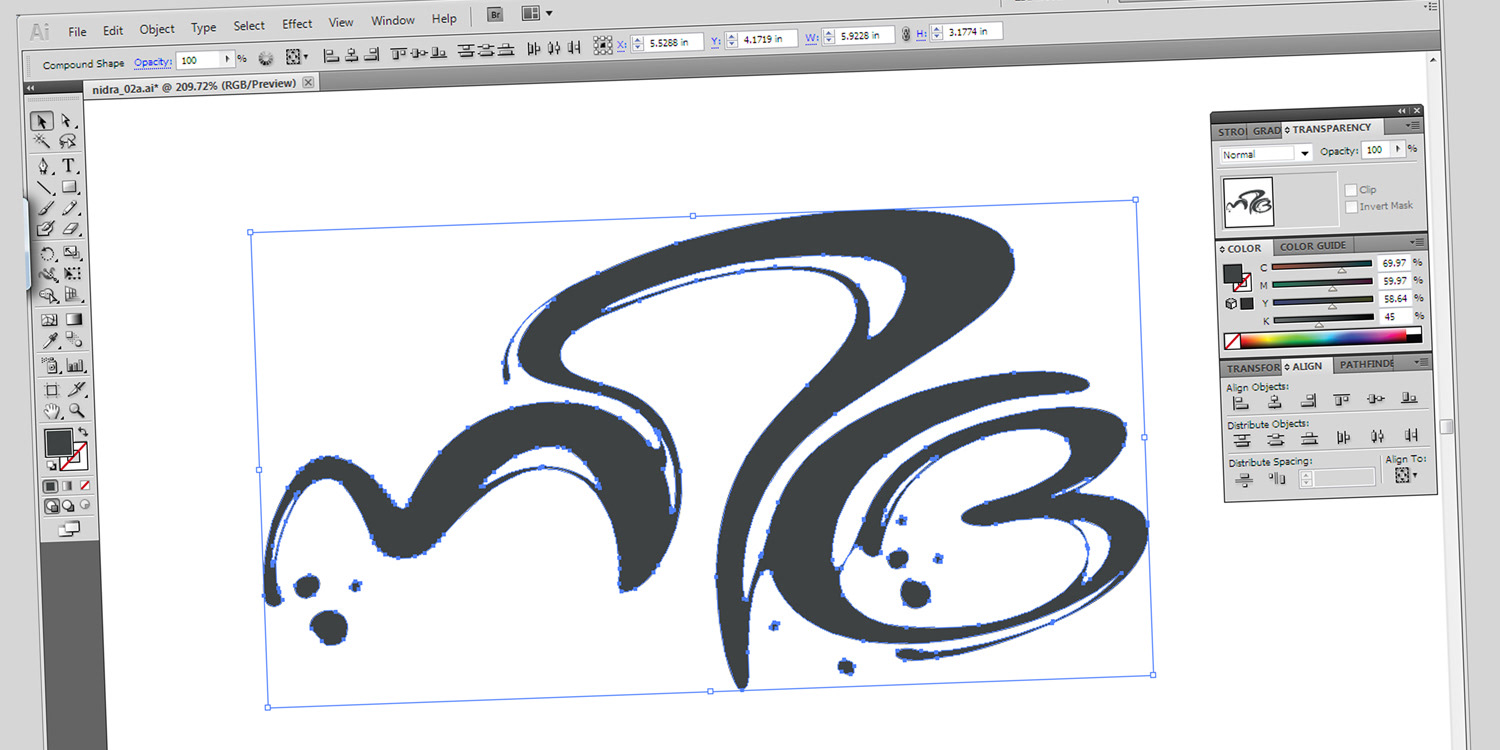
Task: Select the Line Segment tool
Action: (44, 187)
